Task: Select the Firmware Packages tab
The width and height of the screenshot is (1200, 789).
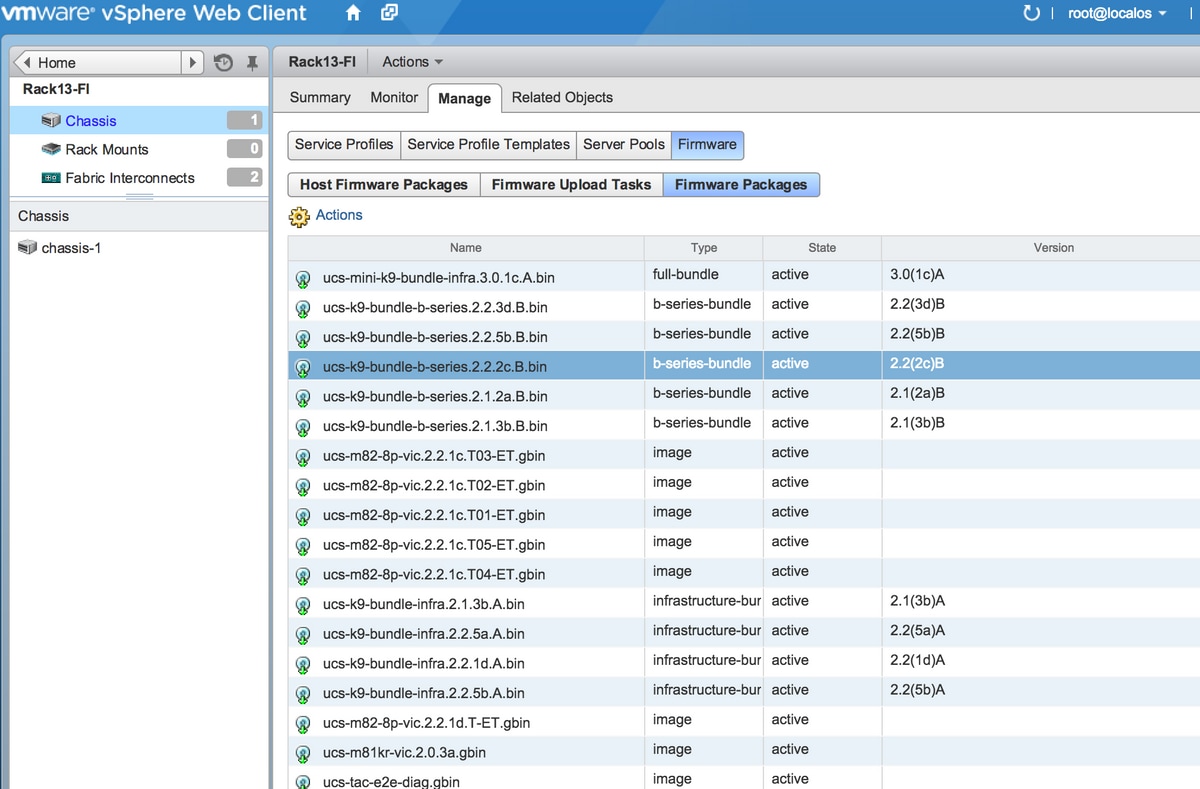Action: pos(741,185)
